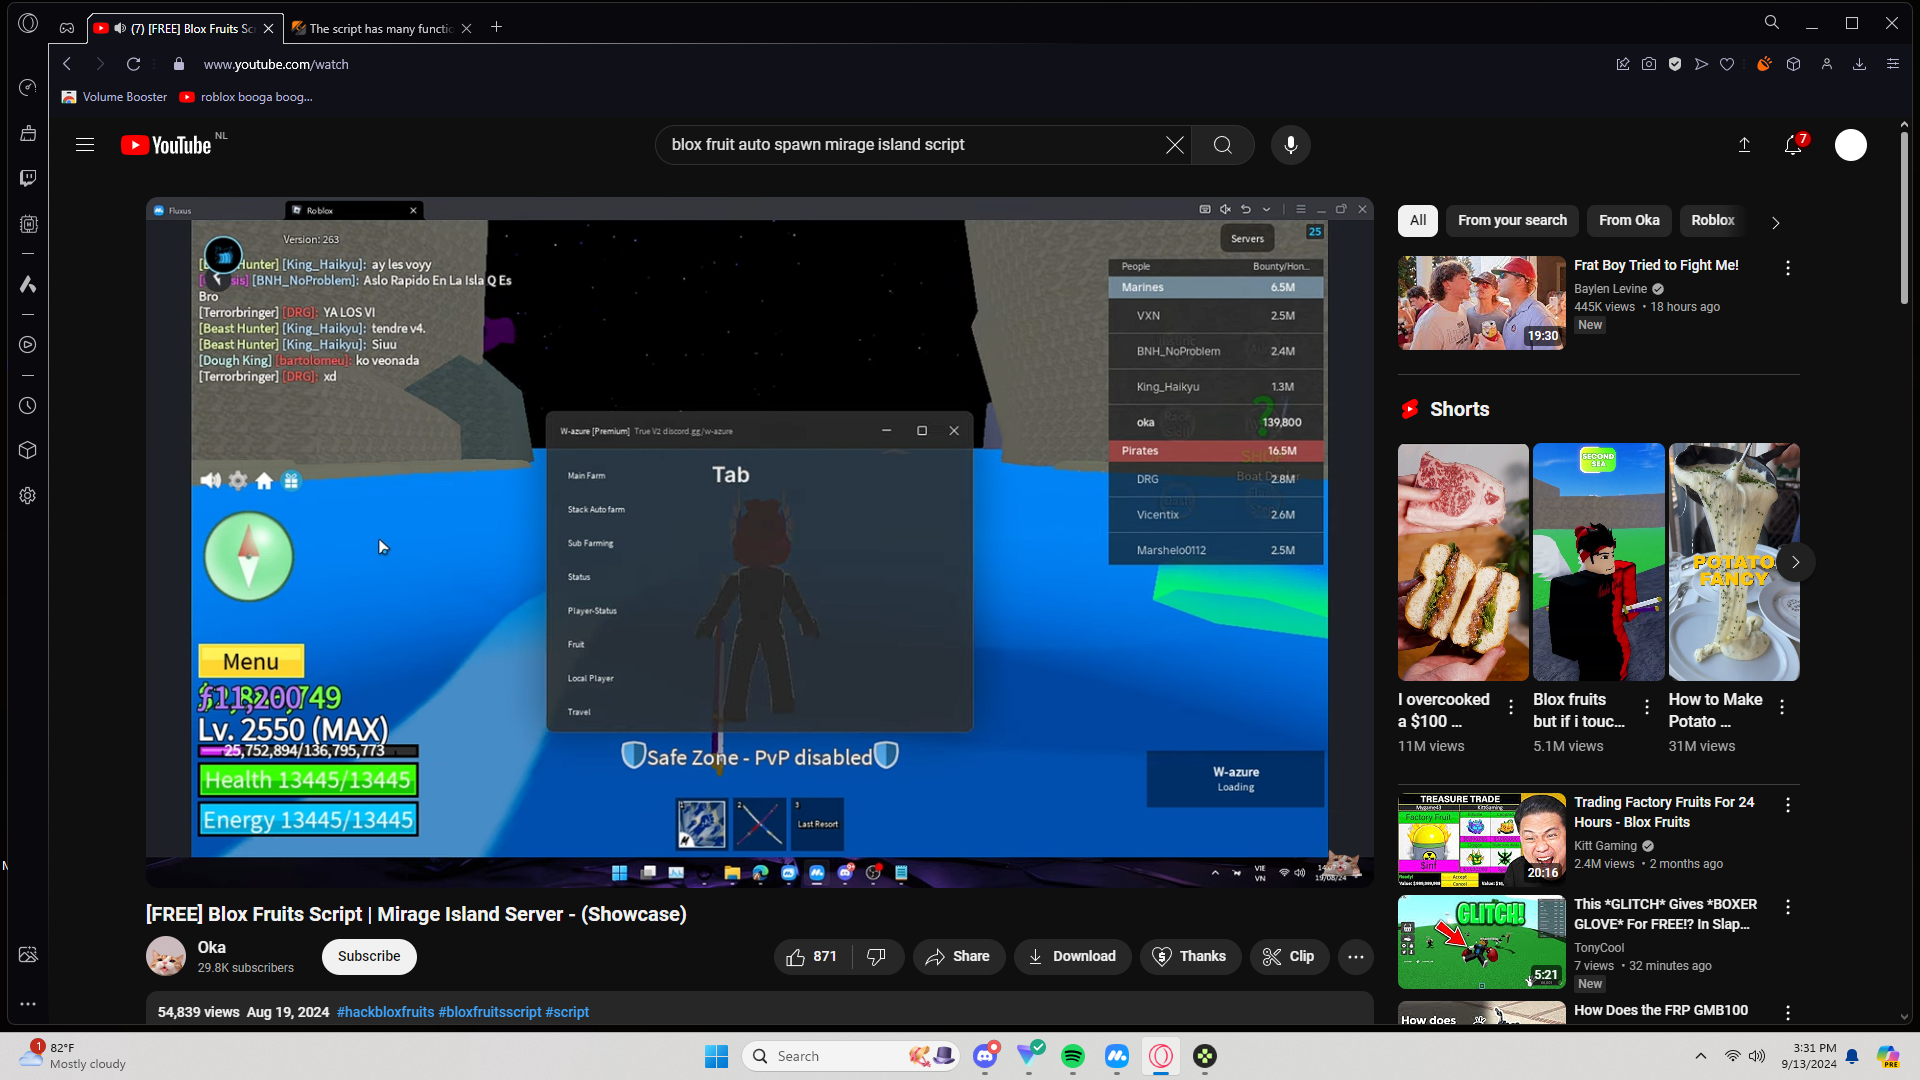The height and width of the screenshot is (1080, 1920).
Task: Open Twitch in the Opera sidebar
Action: pyautogui.click(x=28, y=178)
